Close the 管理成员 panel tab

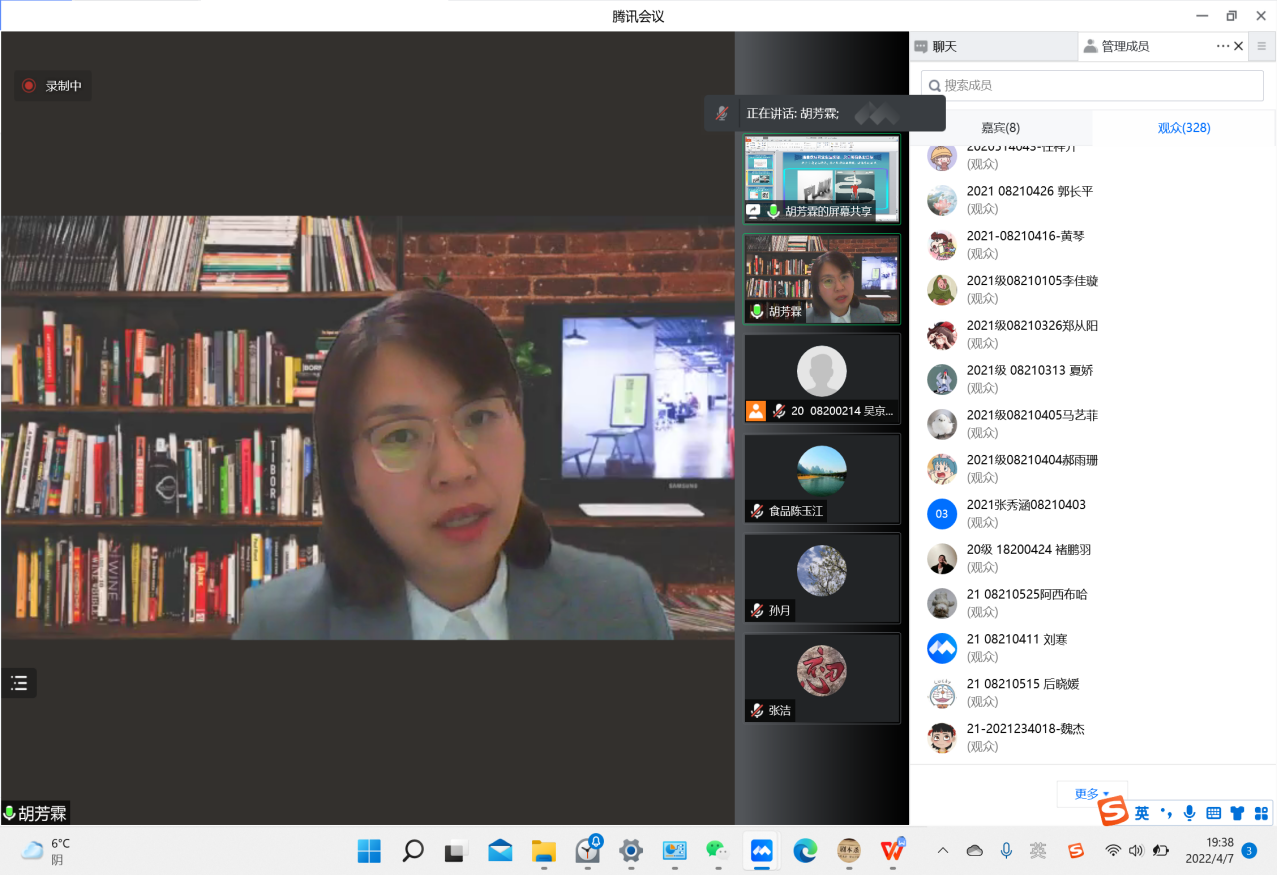pyautogui.click(x=1239, y=46)
